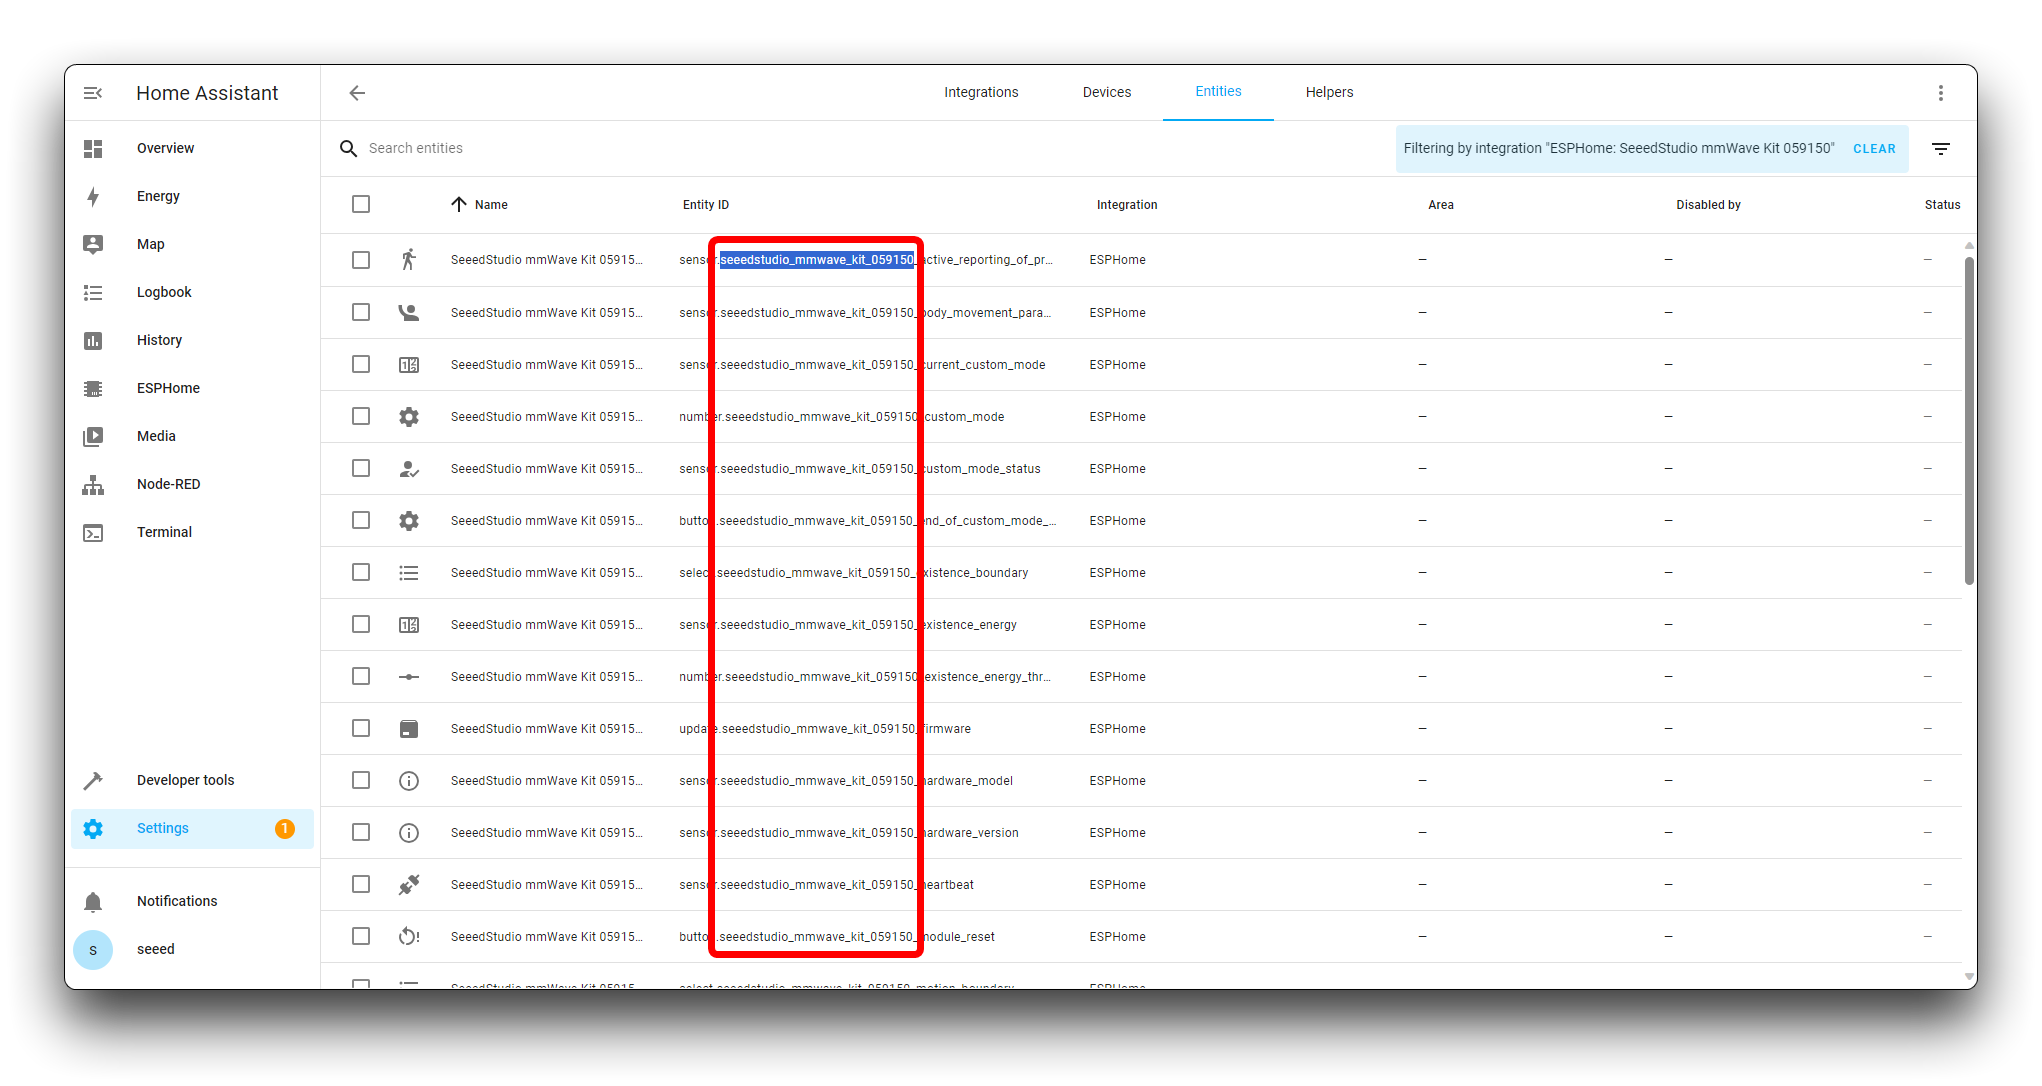
Task: Open the seeed user profile
Action: pos(93,950)
